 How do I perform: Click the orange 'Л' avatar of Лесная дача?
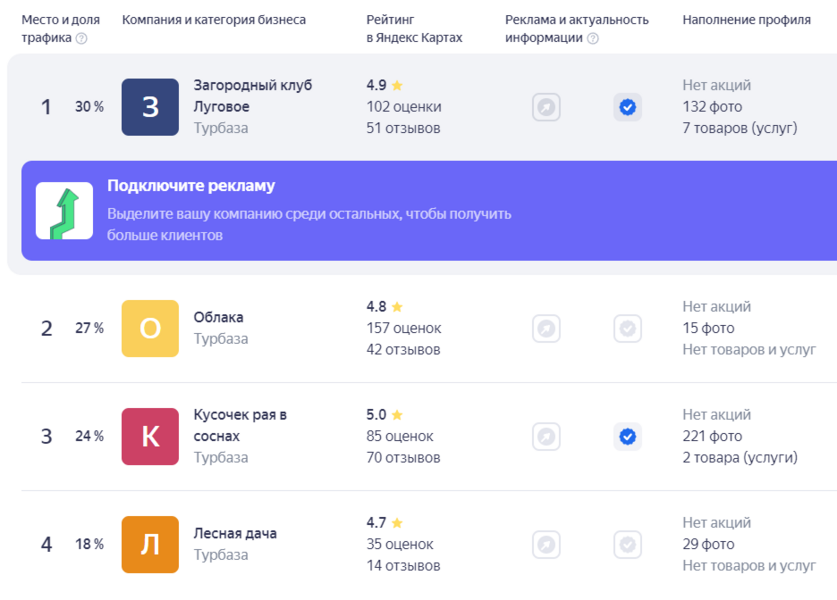(150, 544)
